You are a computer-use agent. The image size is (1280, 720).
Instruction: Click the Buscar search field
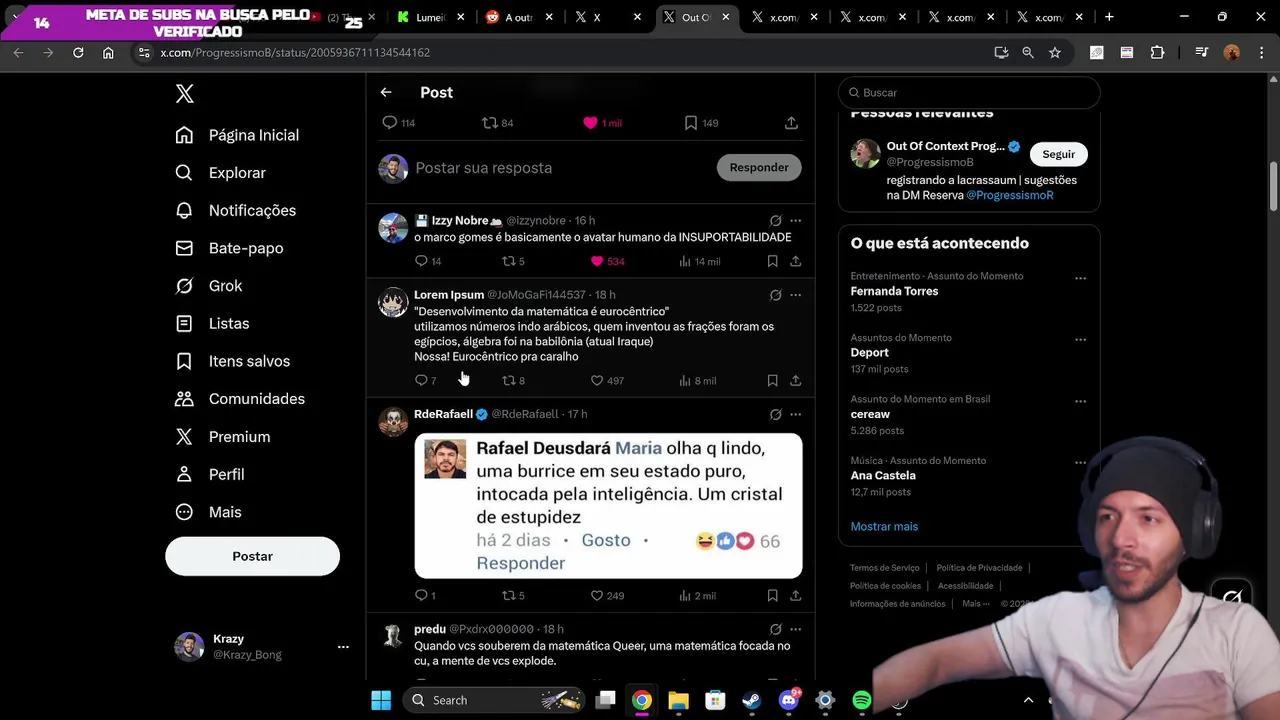(969, 92)
